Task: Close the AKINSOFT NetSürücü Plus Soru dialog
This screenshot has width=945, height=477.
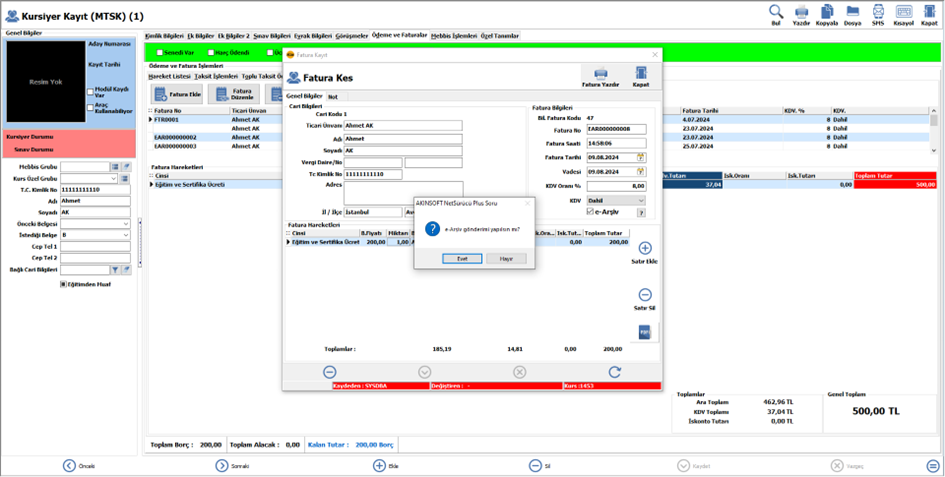Action: click(x=527, y=203)
